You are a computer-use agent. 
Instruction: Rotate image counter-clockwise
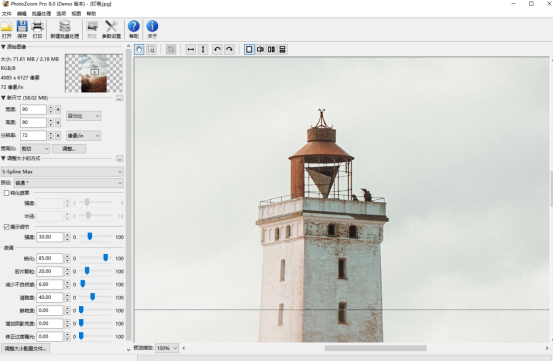217,49
